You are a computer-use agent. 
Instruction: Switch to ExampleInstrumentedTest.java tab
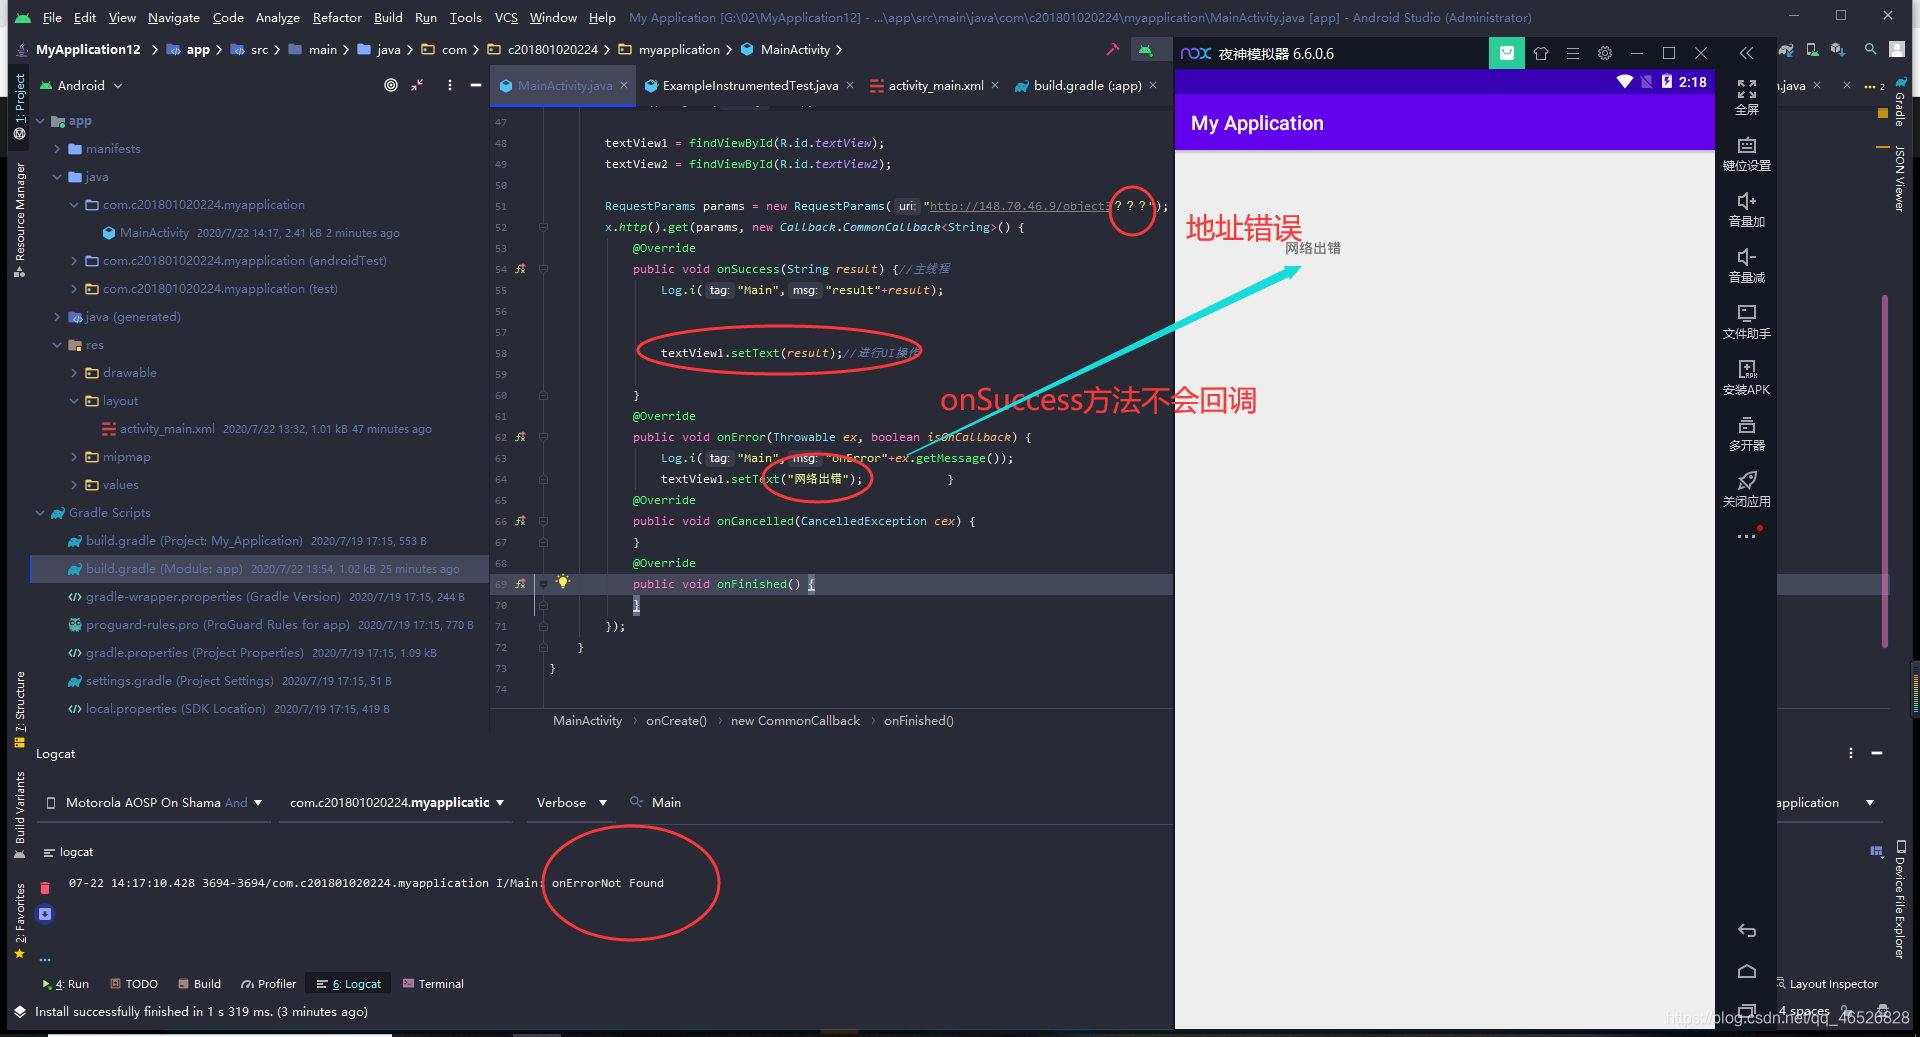(x=749, y=85)
